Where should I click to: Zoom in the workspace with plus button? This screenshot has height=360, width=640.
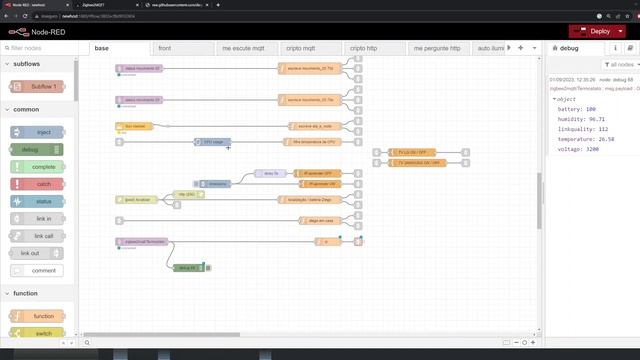point(533,342)
